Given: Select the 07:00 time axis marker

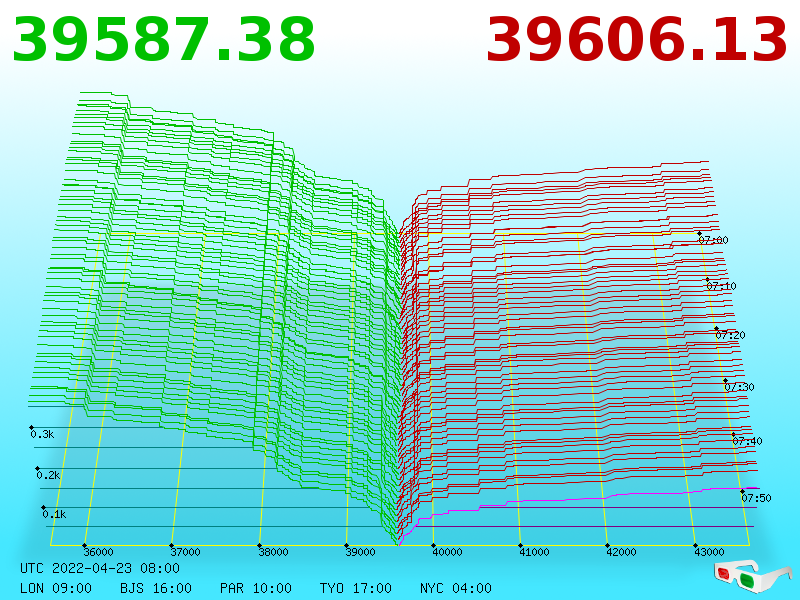Looking at the screenshot, I should coord(713,240).
